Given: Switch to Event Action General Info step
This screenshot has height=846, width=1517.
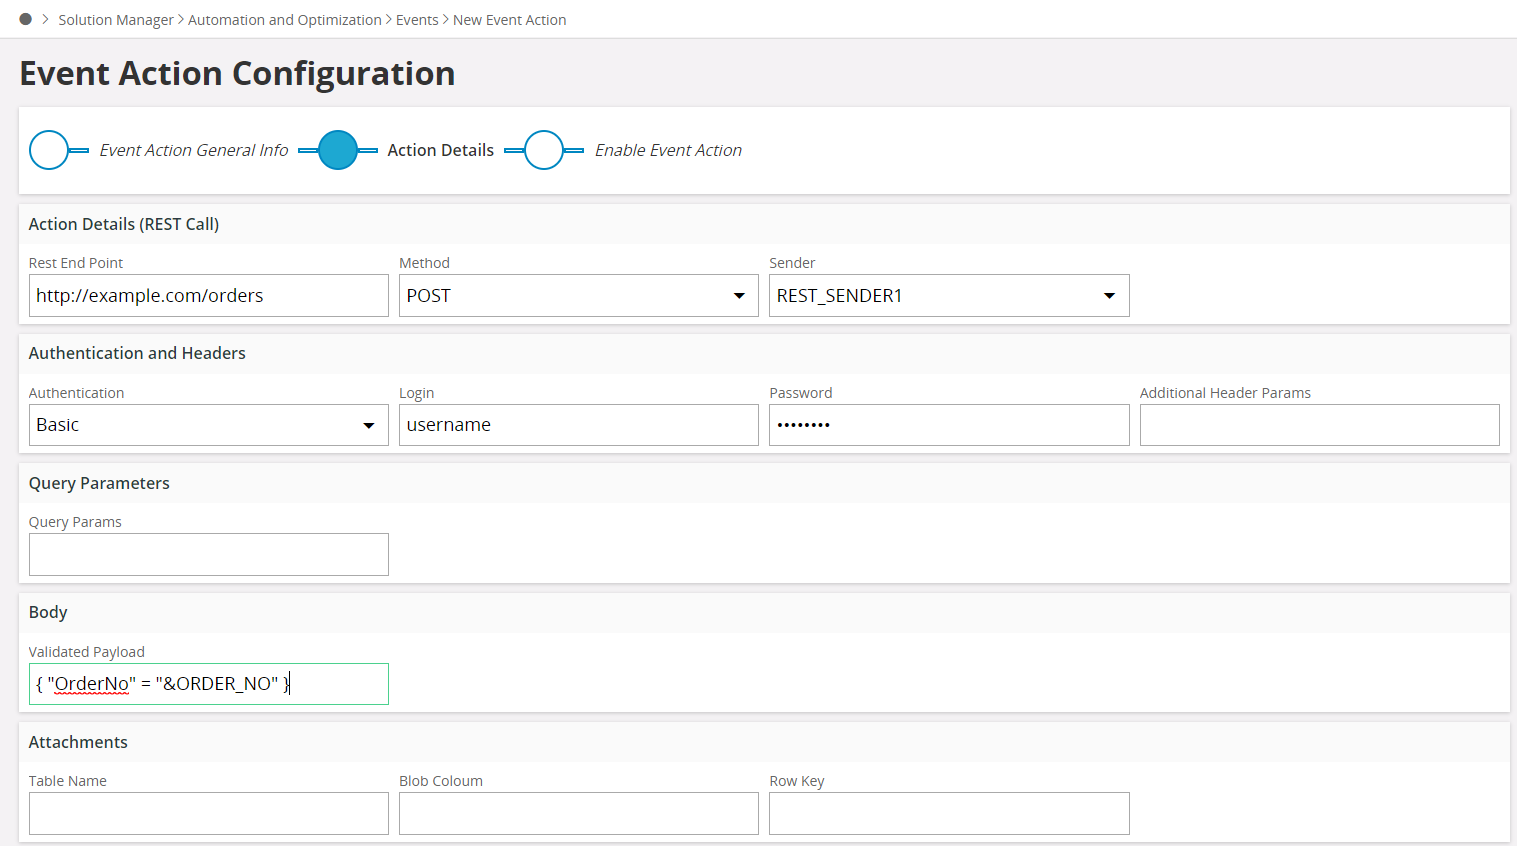Looking at the screenshot, I should 194,150.
